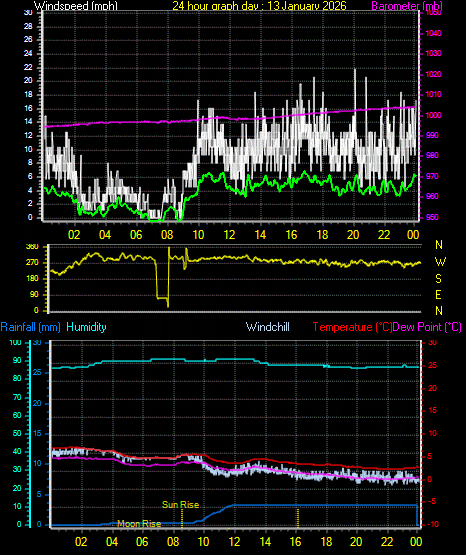
Task: Click the 28 mph windspeed axis label
Action: (28, 27)
